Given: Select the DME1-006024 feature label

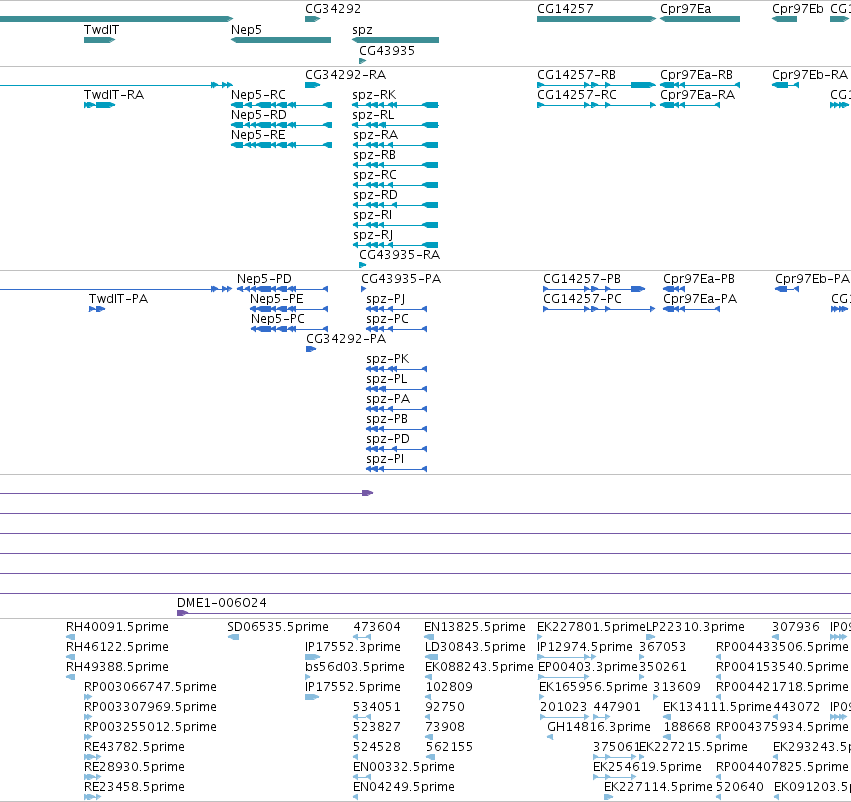Looking at the screenshot, I should (222, 603).
